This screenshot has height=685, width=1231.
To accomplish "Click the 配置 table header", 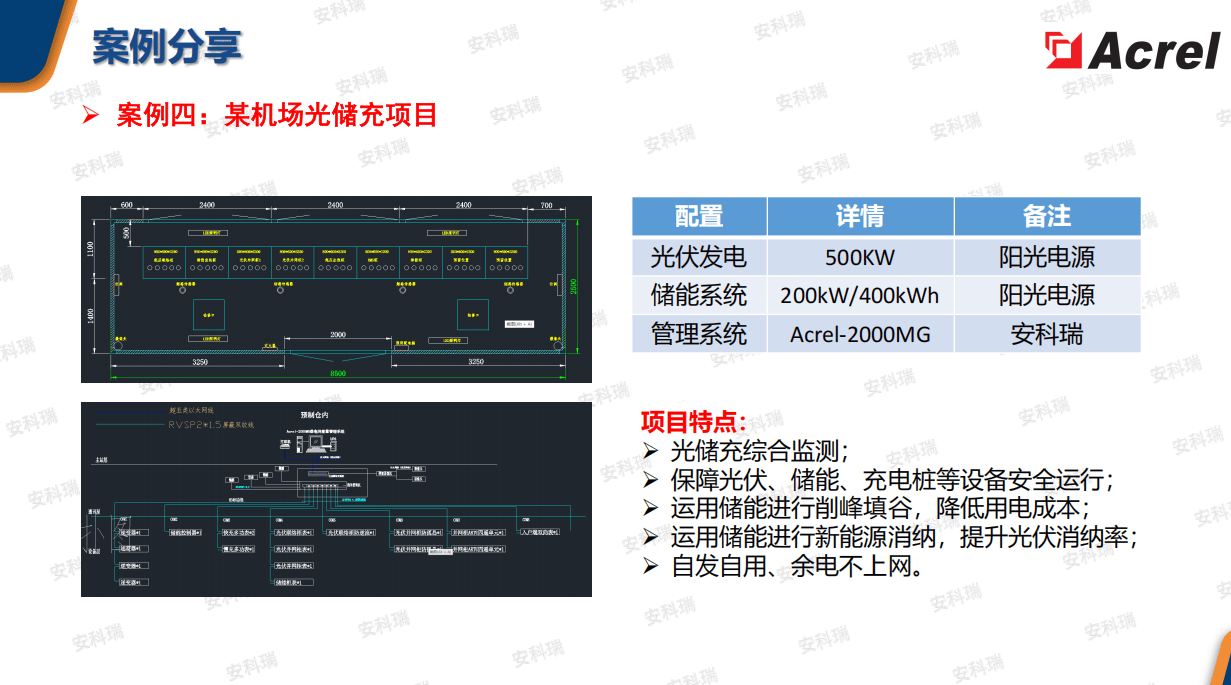I will tap(699, 216).
